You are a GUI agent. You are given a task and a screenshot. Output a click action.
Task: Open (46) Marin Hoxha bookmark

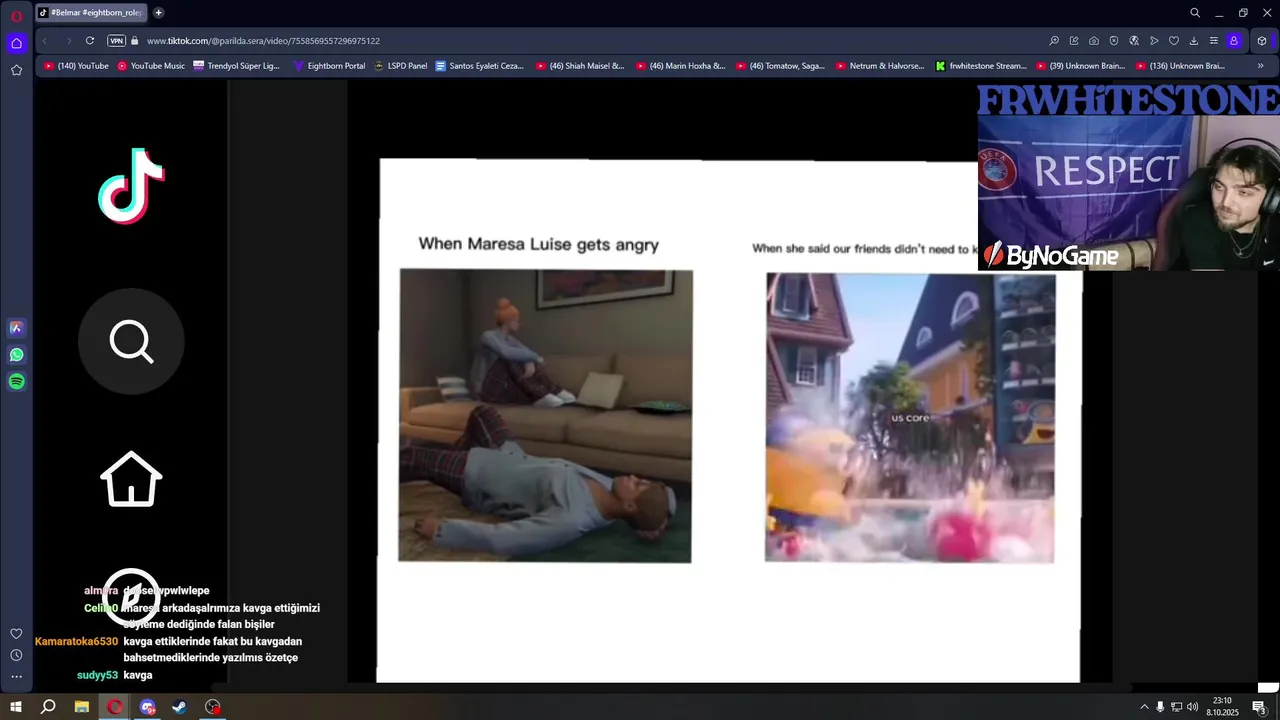tap(680, 66)
